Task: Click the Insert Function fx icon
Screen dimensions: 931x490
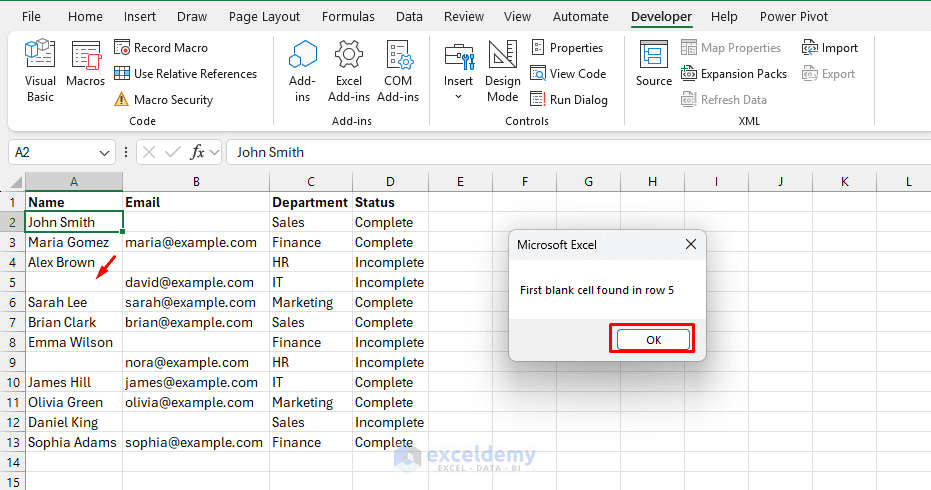Action: [x=197, y=153]
